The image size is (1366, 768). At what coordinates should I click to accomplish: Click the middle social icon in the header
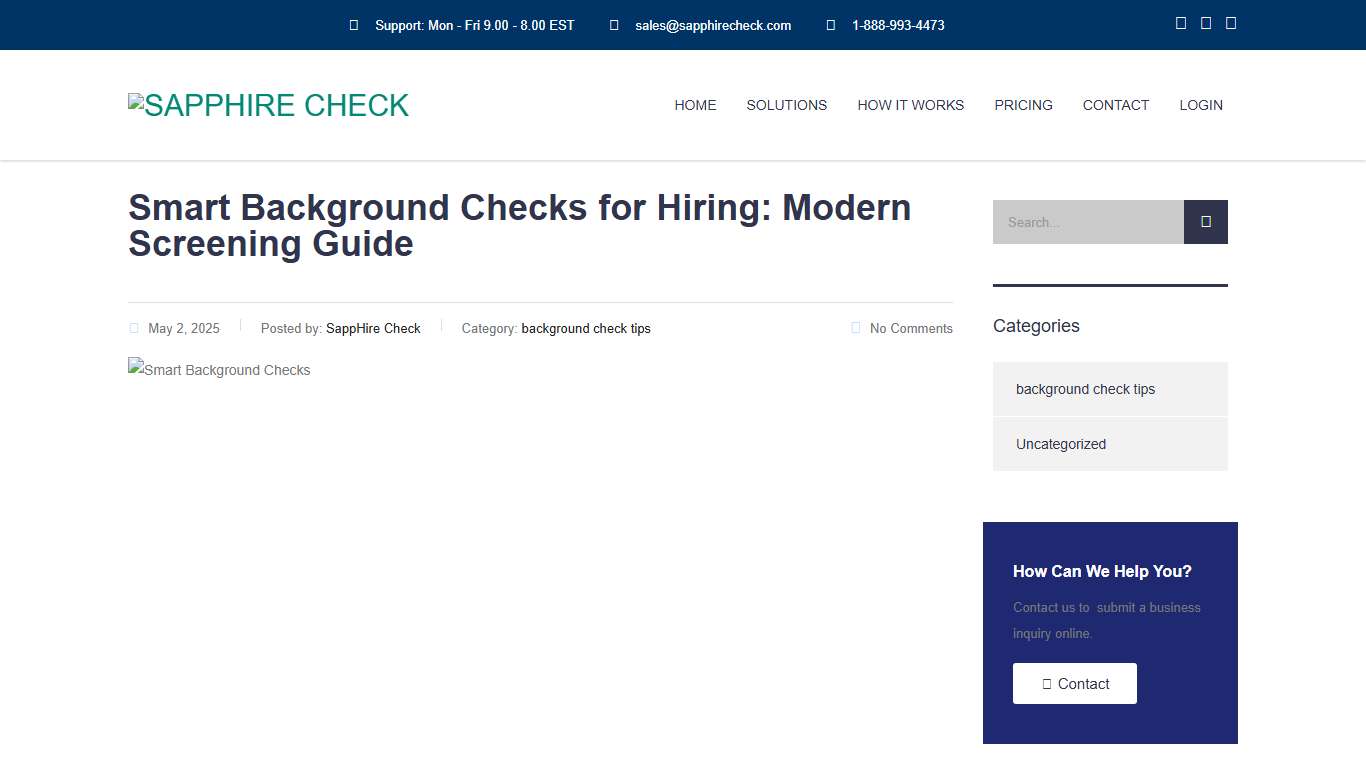tap(1205, 22)
